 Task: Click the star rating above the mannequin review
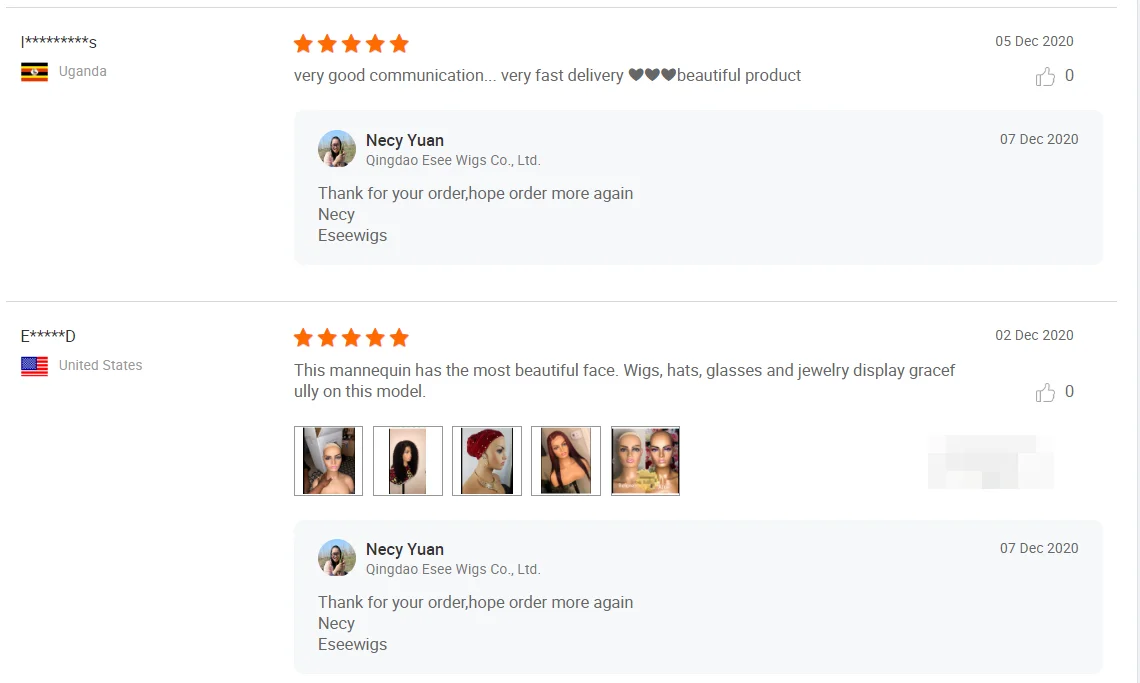pyautogui.click(x=351, y=338)
